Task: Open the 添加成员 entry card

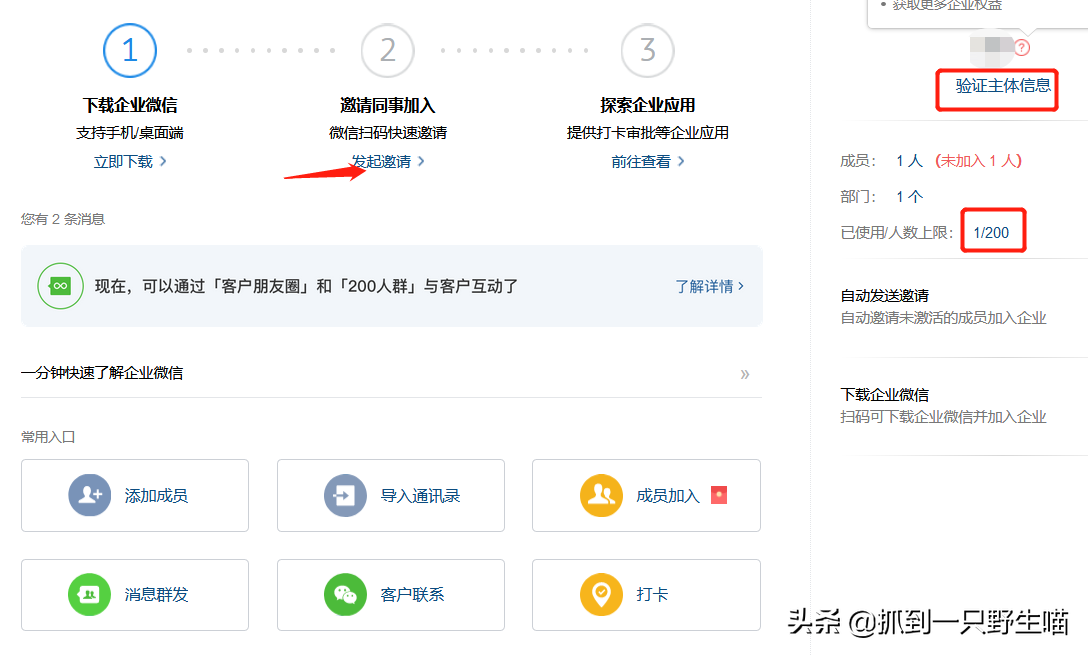Action: pos(135,495)
